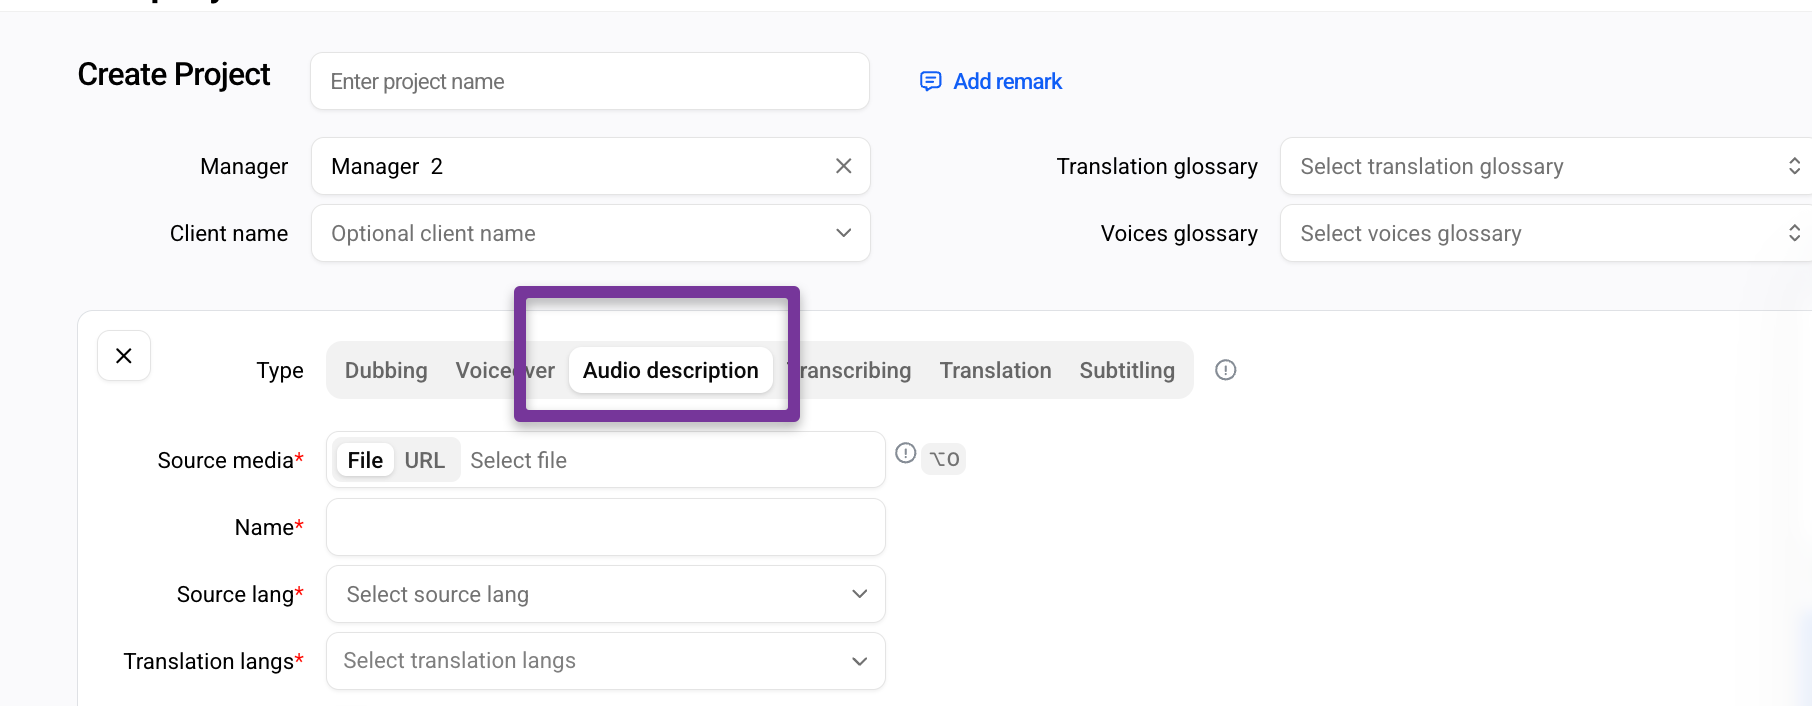Choose the Dubbing type option

[x=386, y=370]
